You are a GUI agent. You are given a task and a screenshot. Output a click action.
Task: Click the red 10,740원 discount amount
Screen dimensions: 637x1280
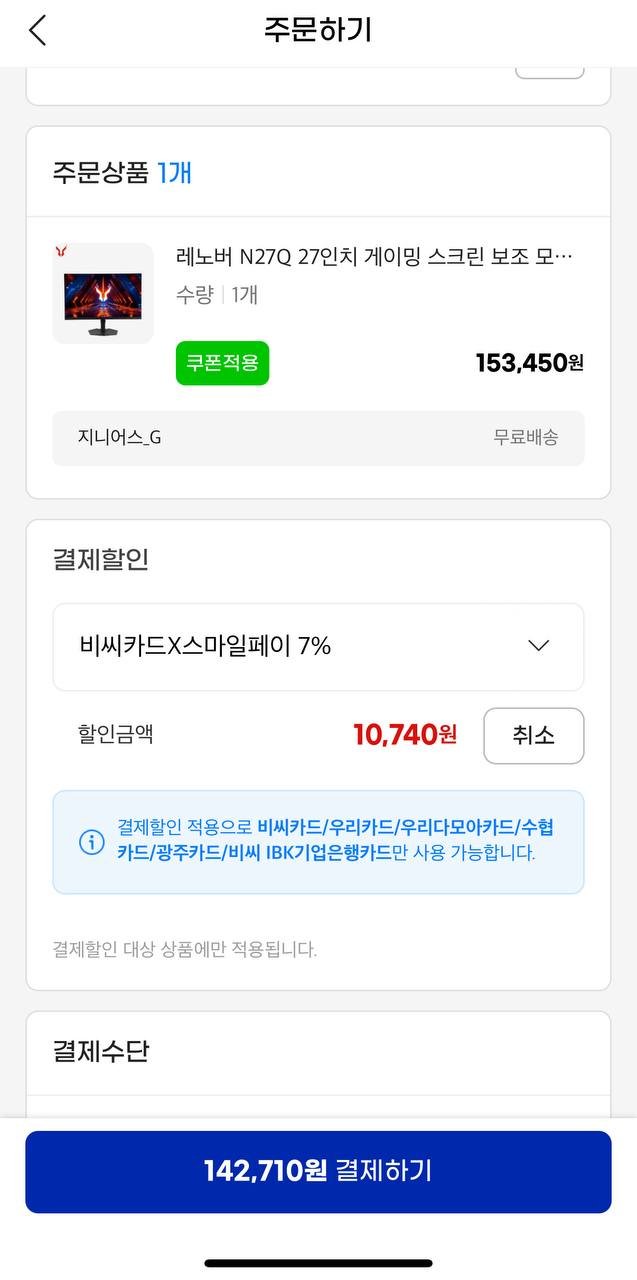point(405,735)
